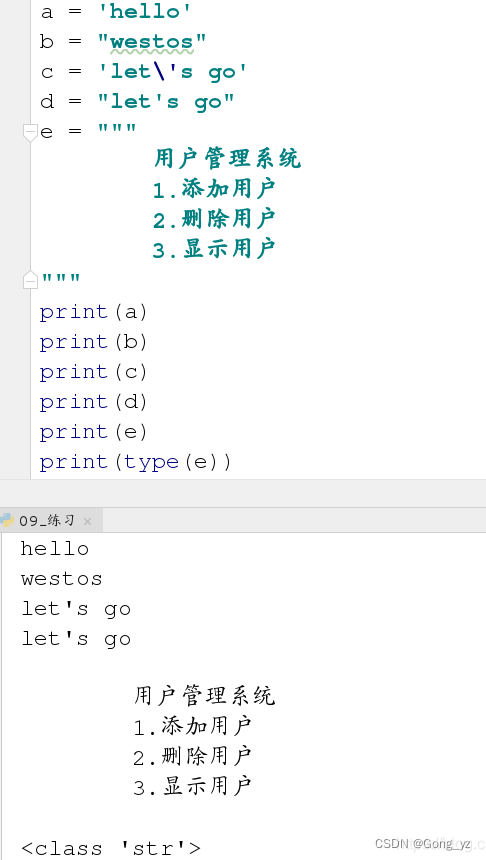The width and height of the screenshot is (486, 860).
Task: Click the westos output line in console
Action: [x=61, y=579]
